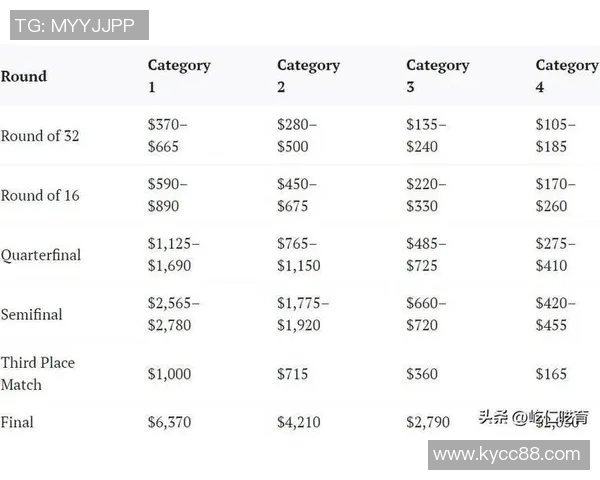This screenshot has width=600, height=480.
Task: Select the $105–$185 Round of 32 cell
Action: (x=556, y=136)
